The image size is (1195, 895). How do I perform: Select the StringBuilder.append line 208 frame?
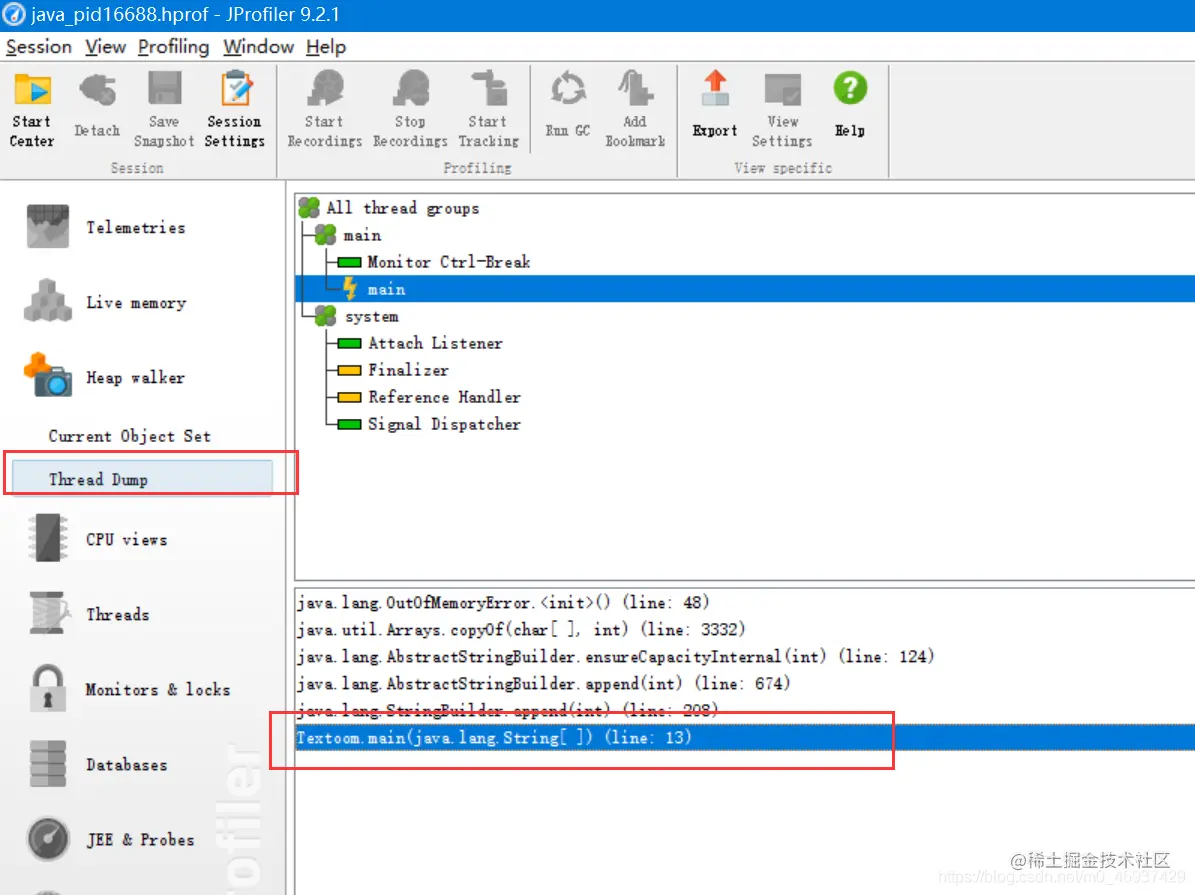pyautogui.click(x=508, y=710)
